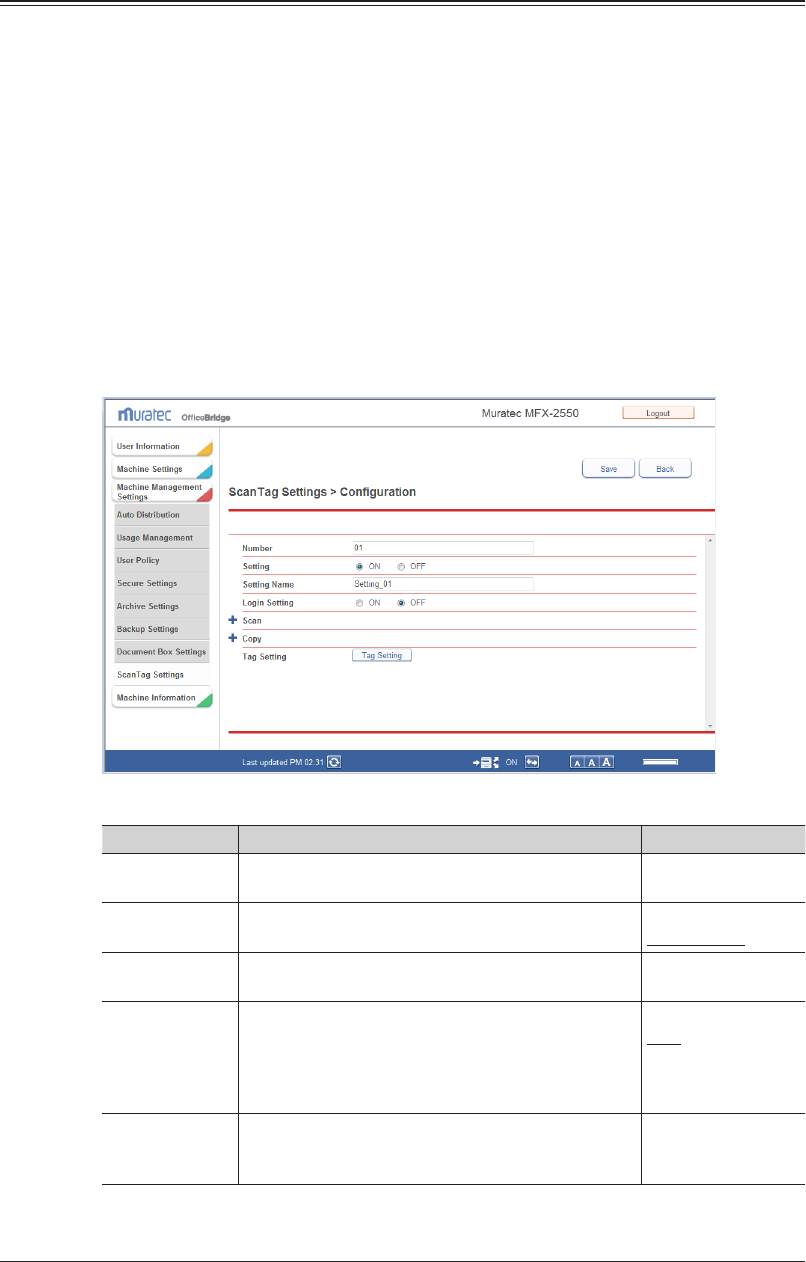Screen dimensions: 806x1262
Task: Open the Machine Settings tab
Action: (162, 470)
